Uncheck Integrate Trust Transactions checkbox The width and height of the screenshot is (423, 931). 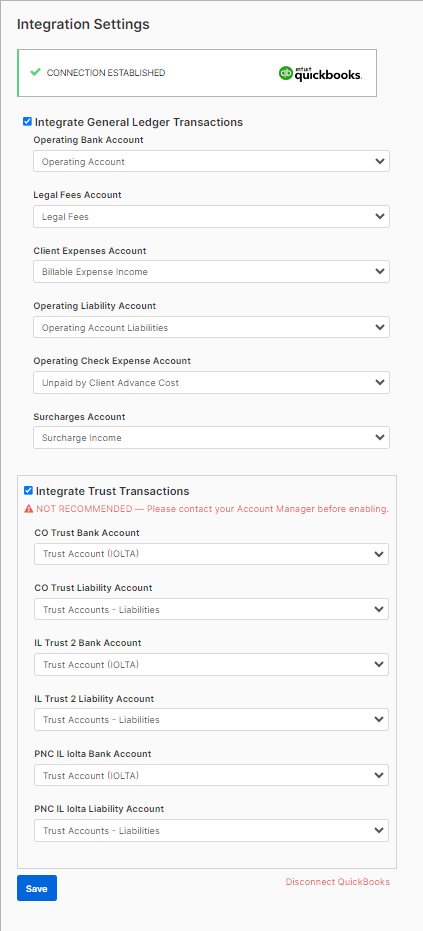[28, 490]
